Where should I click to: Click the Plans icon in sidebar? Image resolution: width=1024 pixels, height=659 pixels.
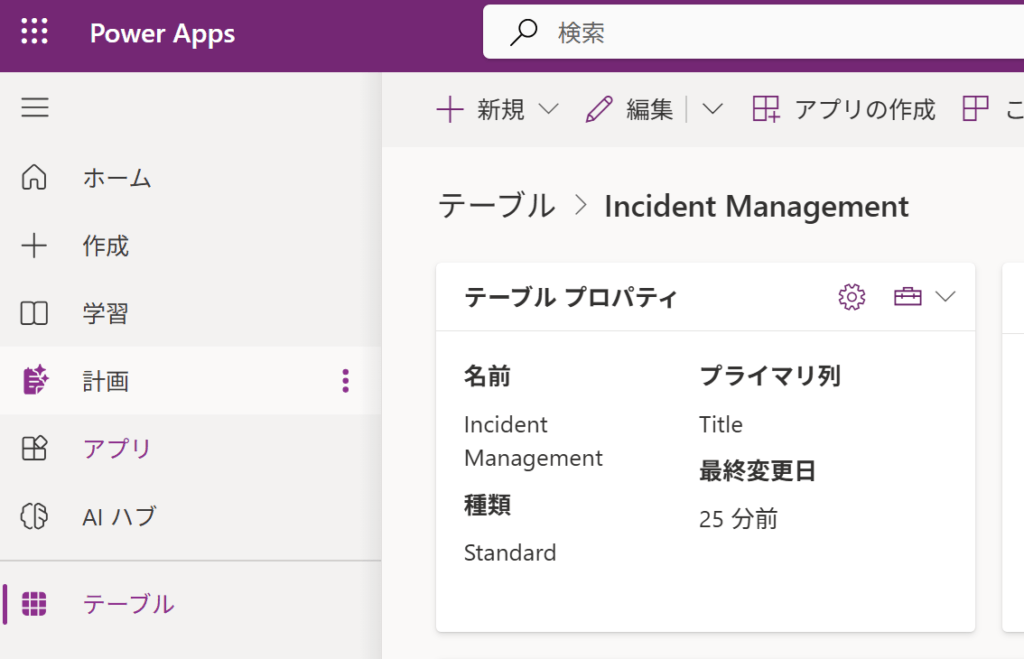click(35, 381)
